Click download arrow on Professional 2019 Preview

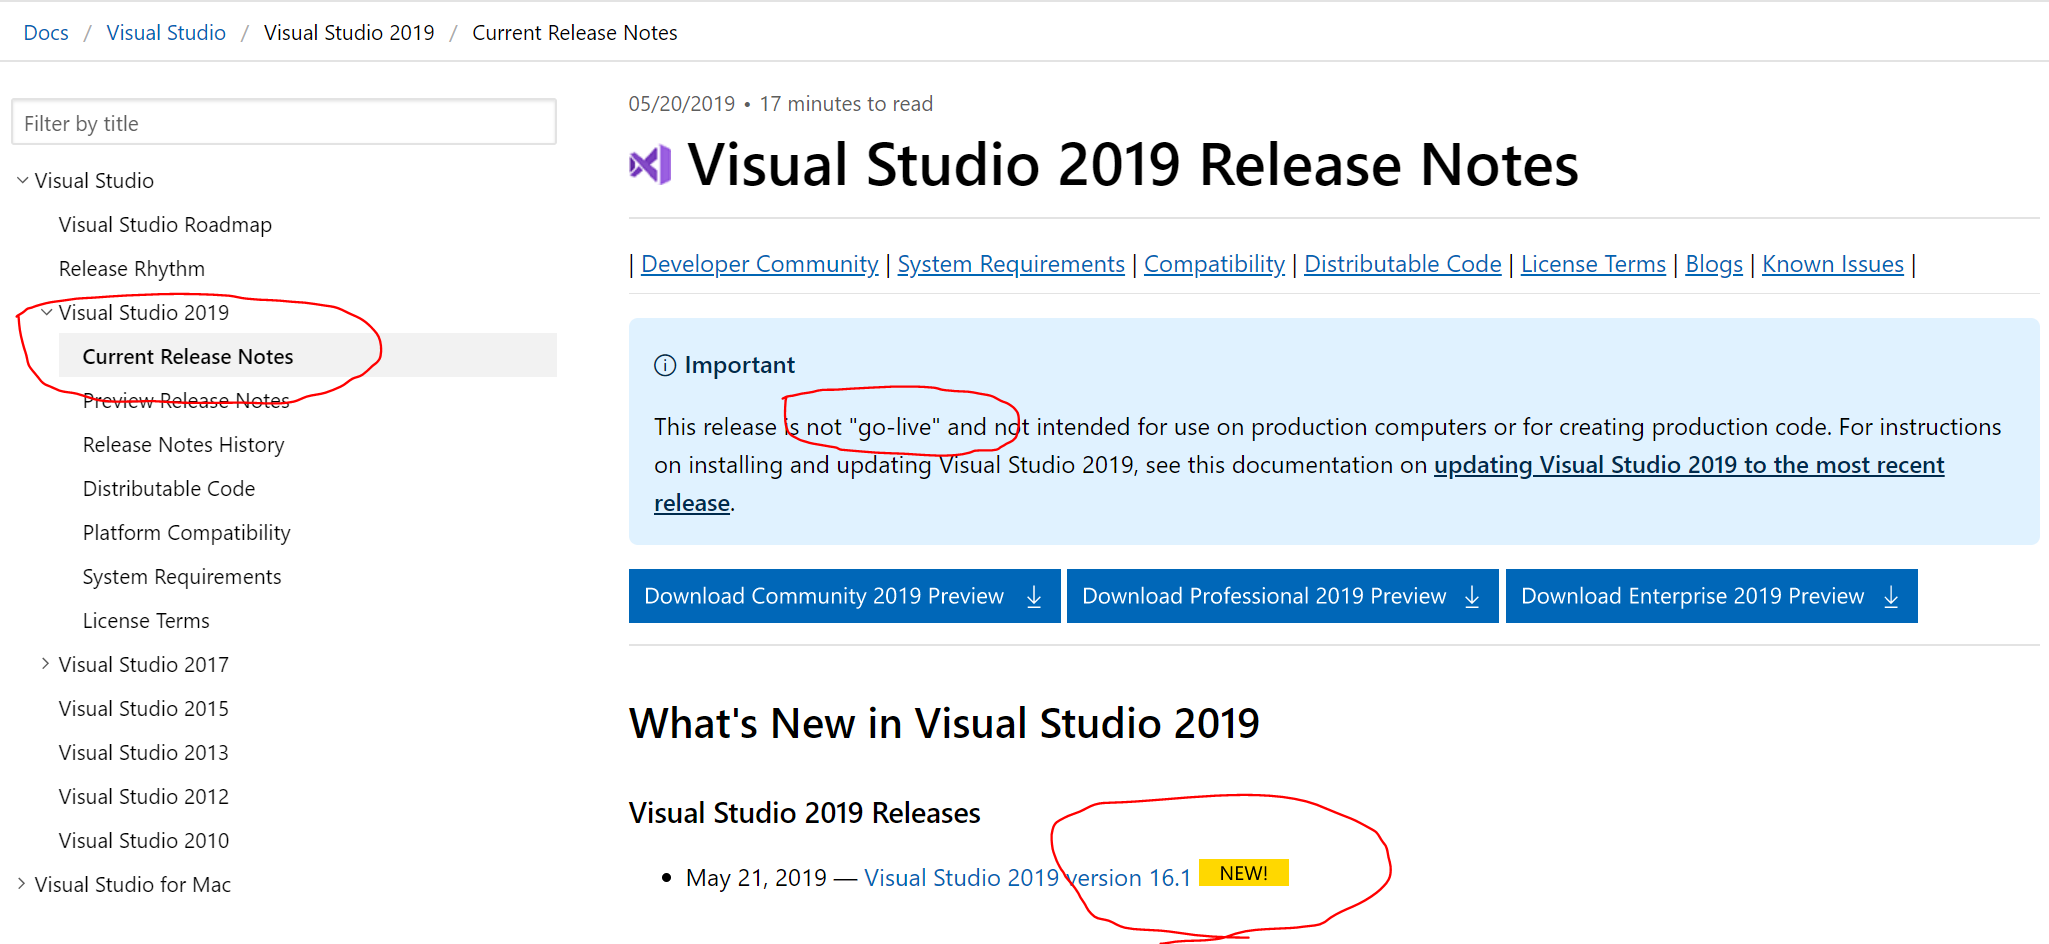(1472, 597)
